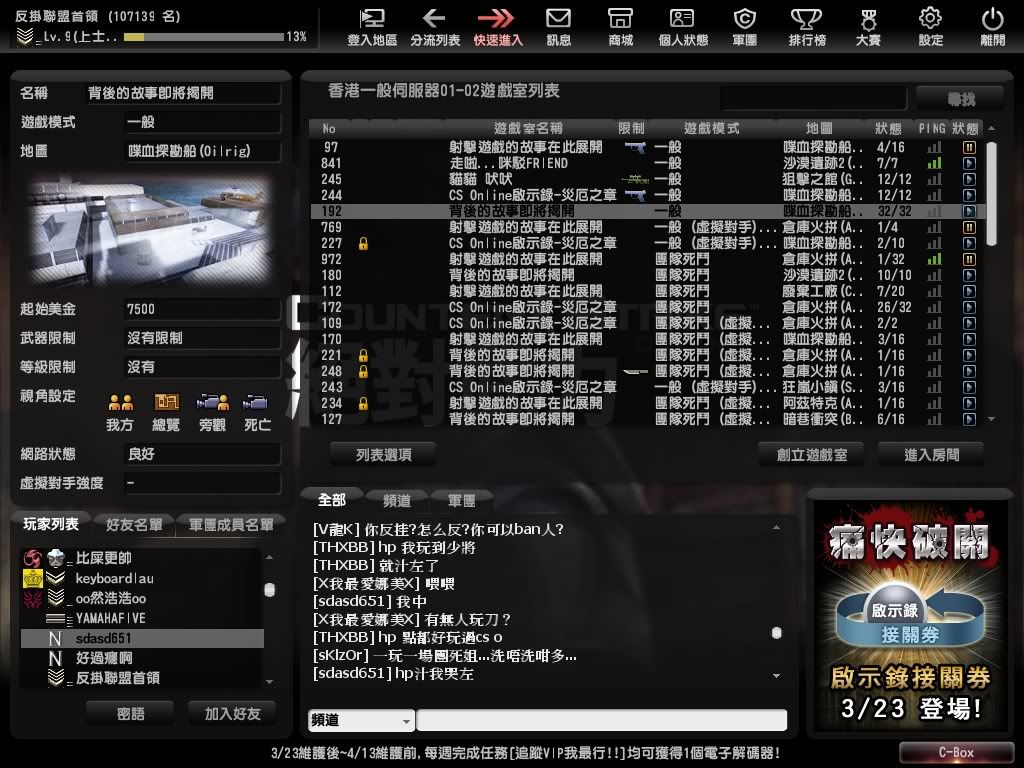
Task: Click the chat window scrollbar handle
Action: (x=776, y=633)
